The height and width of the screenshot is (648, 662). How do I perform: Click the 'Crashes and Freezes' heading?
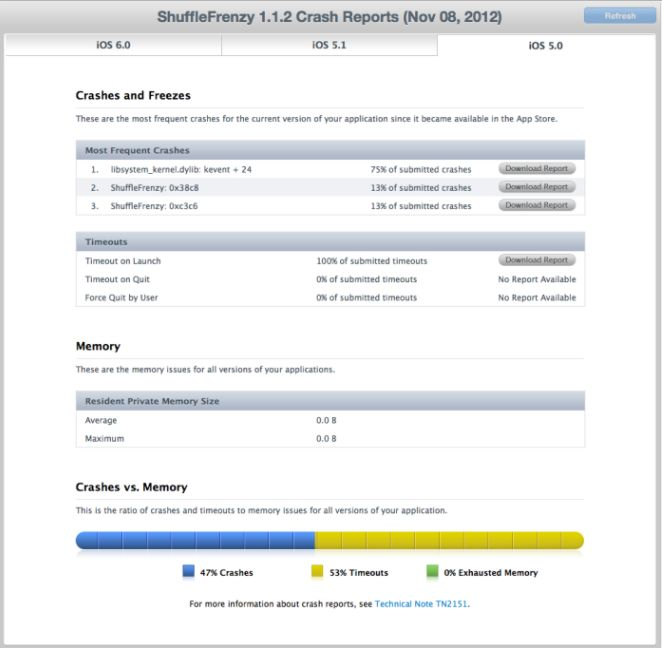point(133,95)
